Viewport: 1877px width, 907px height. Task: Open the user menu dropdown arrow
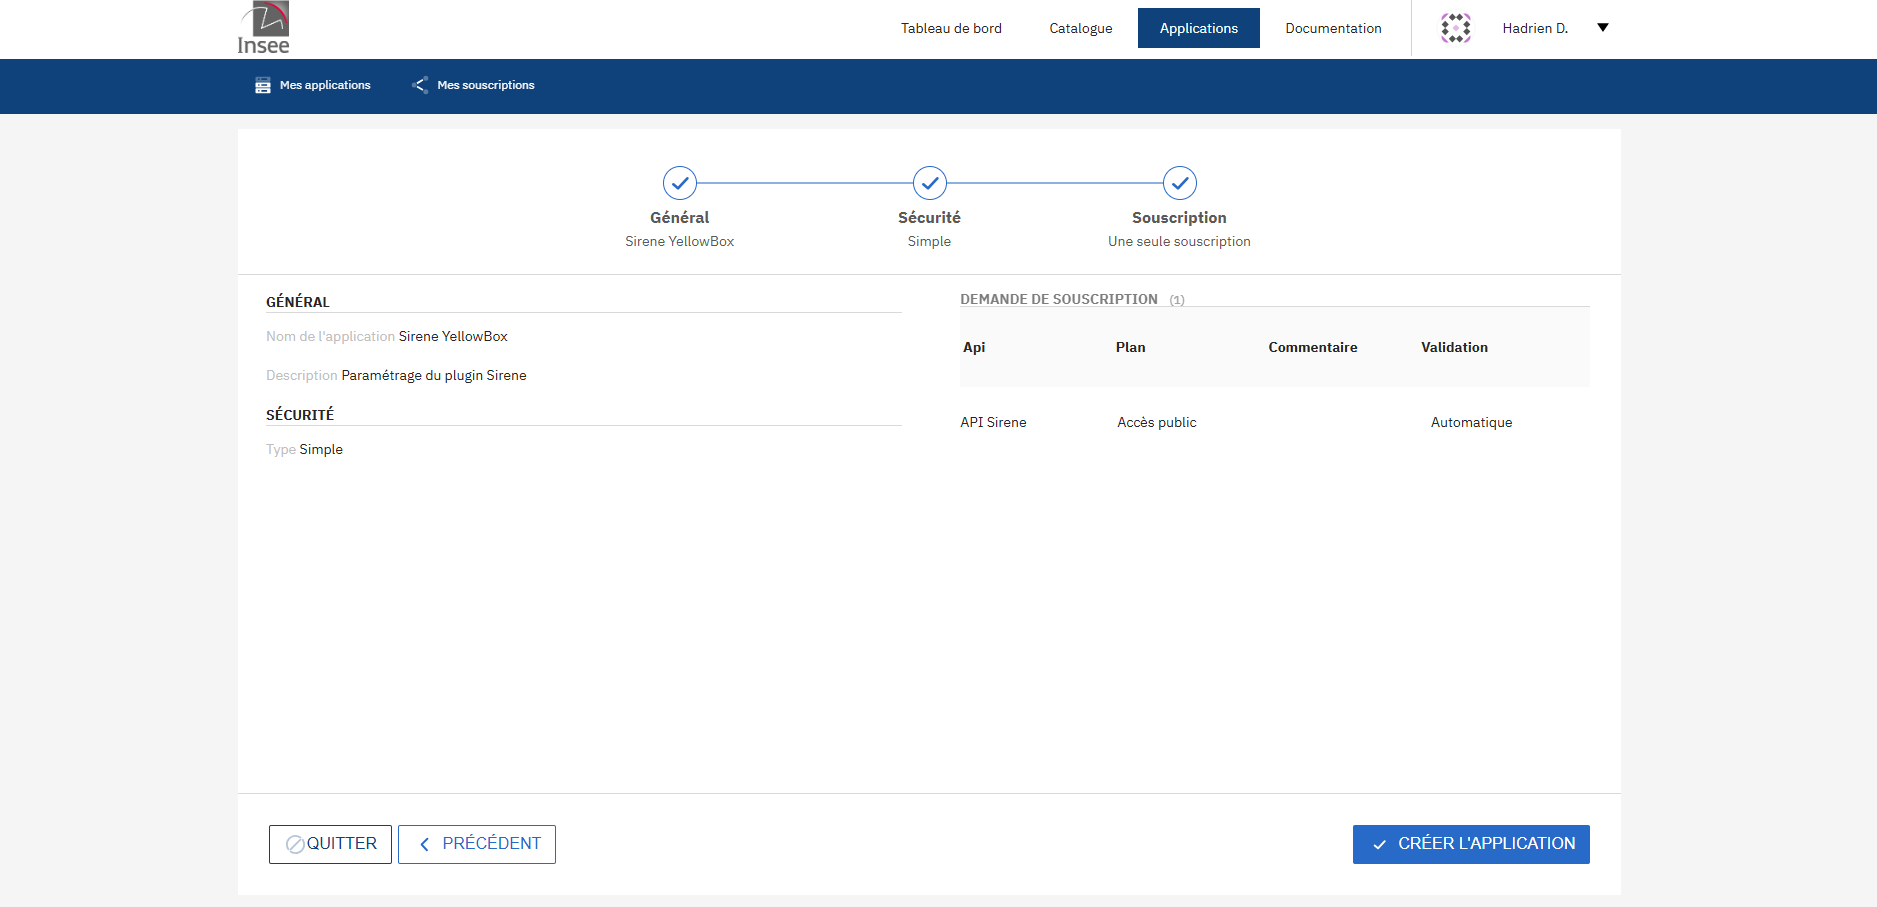point(1603,28)
